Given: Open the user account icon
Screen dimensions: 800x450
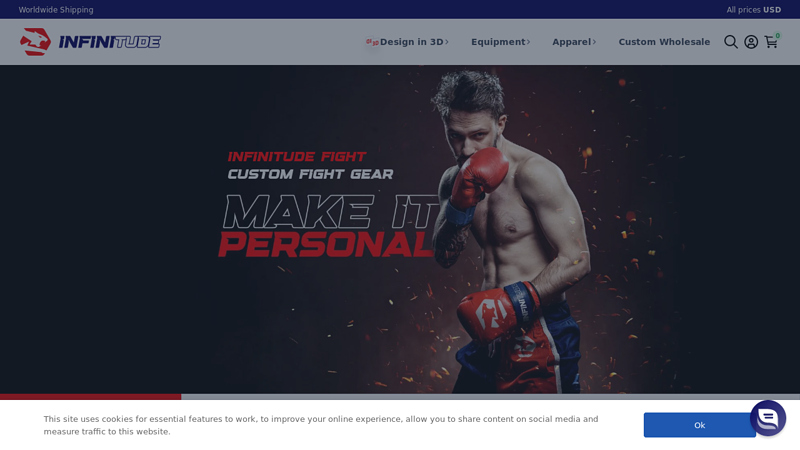Looking at the screenshot, I should (751, 42).
